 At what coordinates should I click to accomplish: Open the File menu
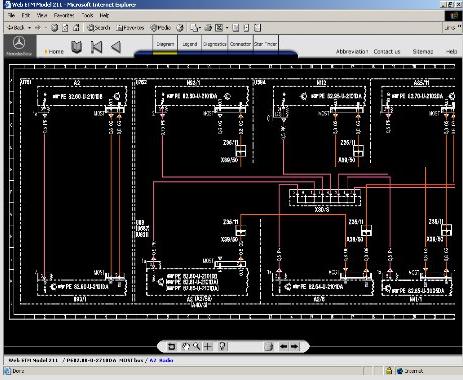[x=11, y=15]
